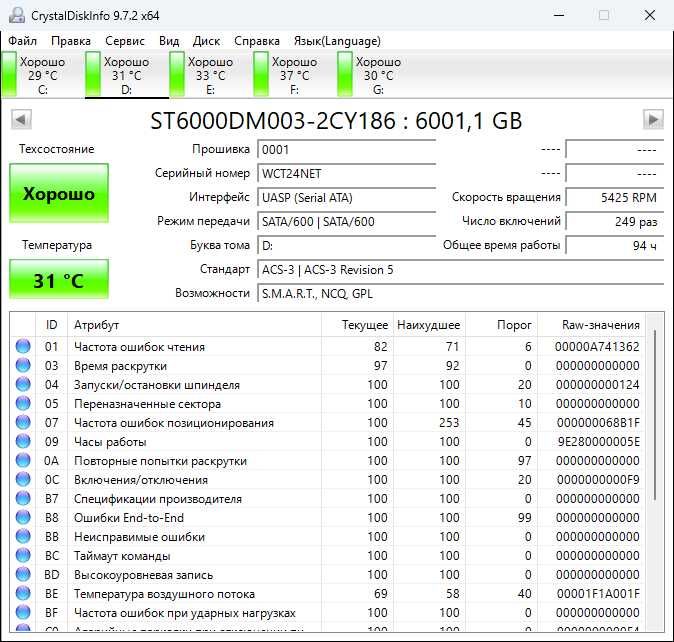Screen dimensions: 674x642
Task: Open the Сервис menu
Action: 125,41
